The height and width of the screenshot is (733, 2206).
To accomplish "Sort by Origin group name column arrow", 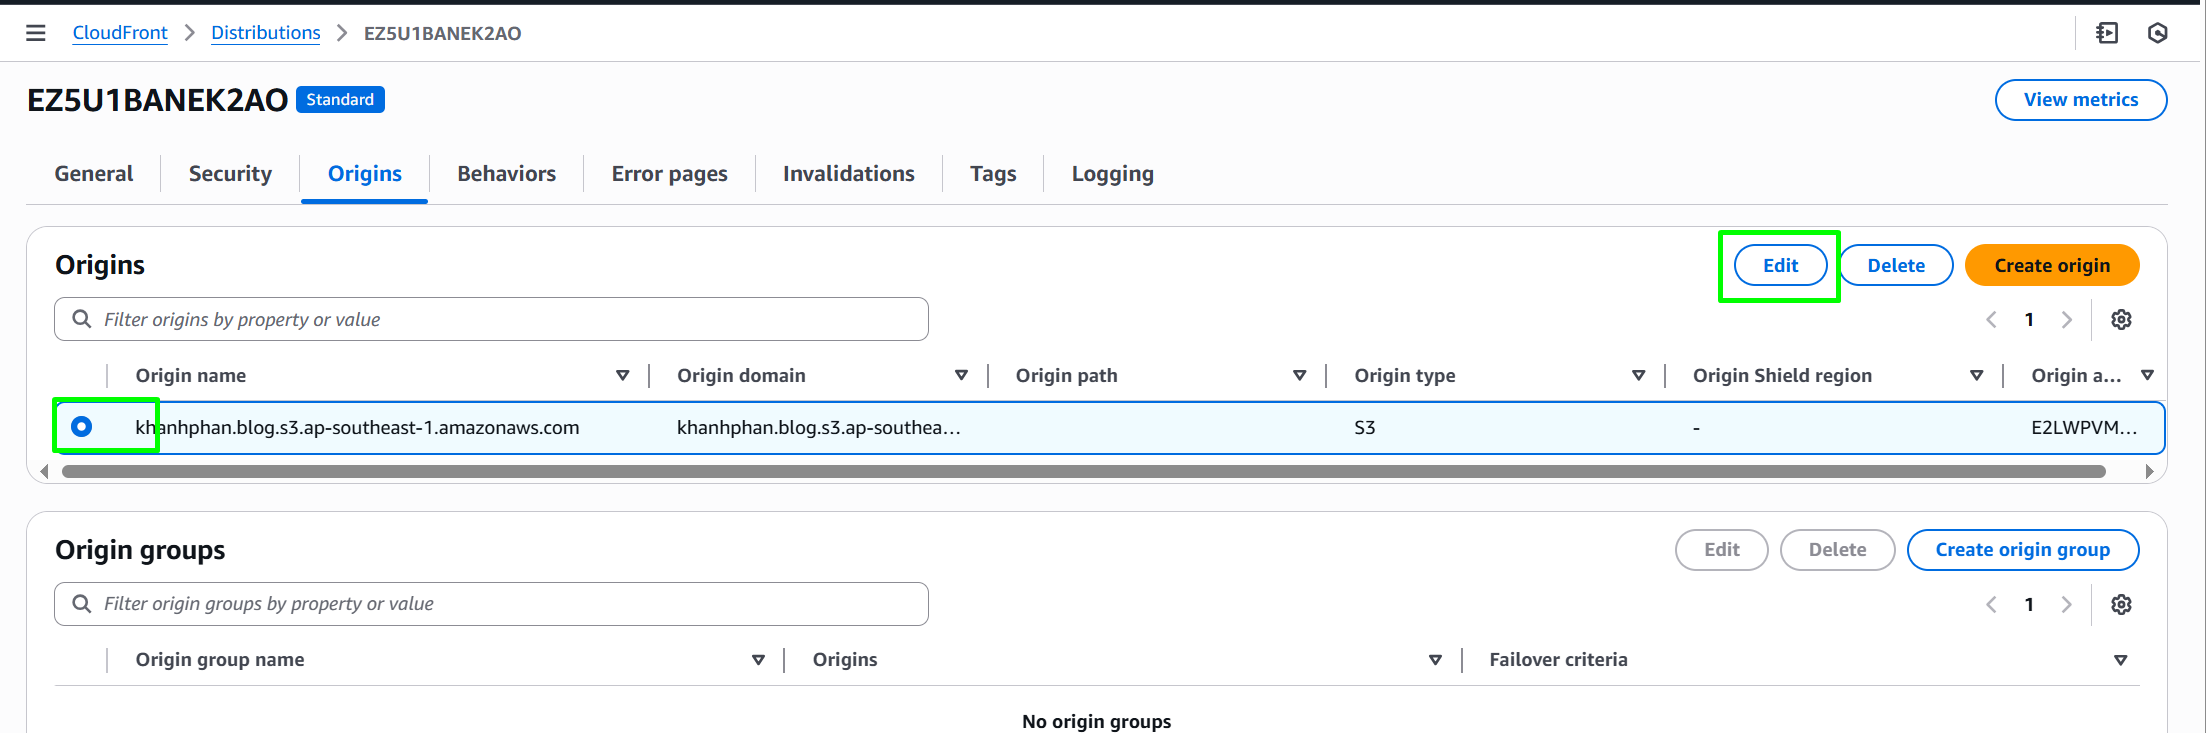I will click(x=758, y=660).
